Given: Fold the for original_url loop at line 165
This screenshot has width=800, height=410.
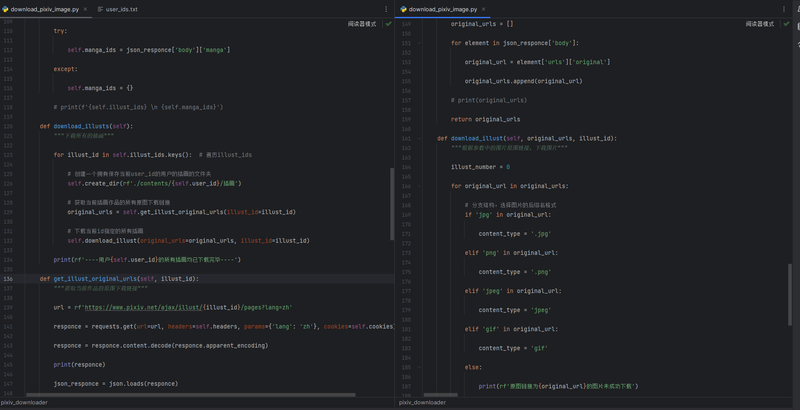Looking at the screenshot, I should (419, 186).
